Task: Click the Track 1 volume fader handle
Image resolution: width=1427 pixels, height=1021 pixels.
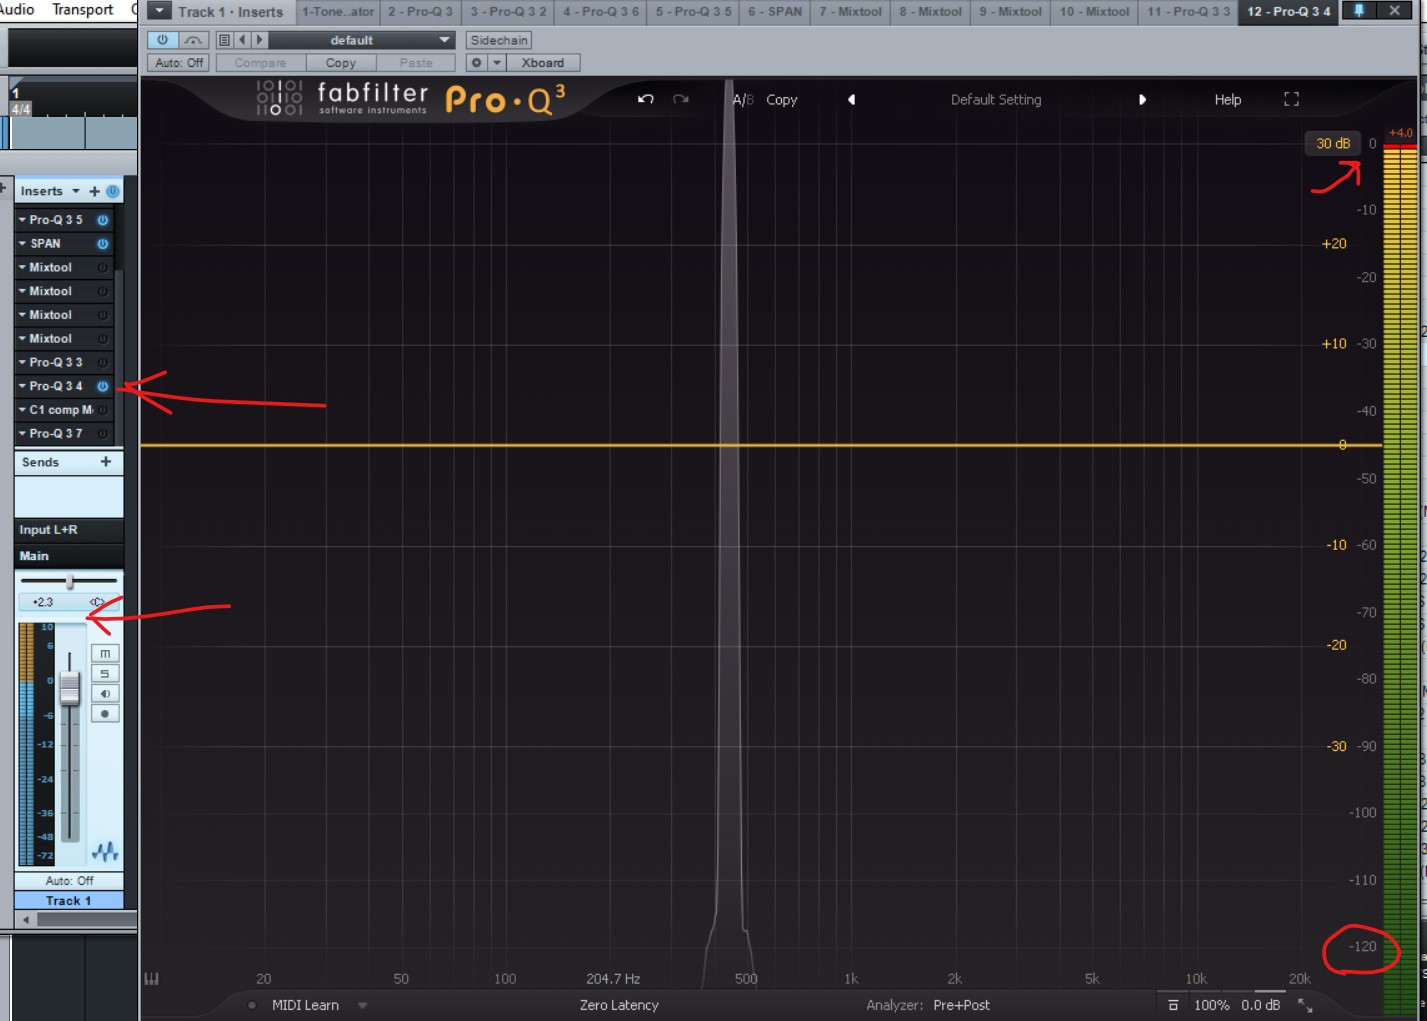Action: click(x=69, y=688)
